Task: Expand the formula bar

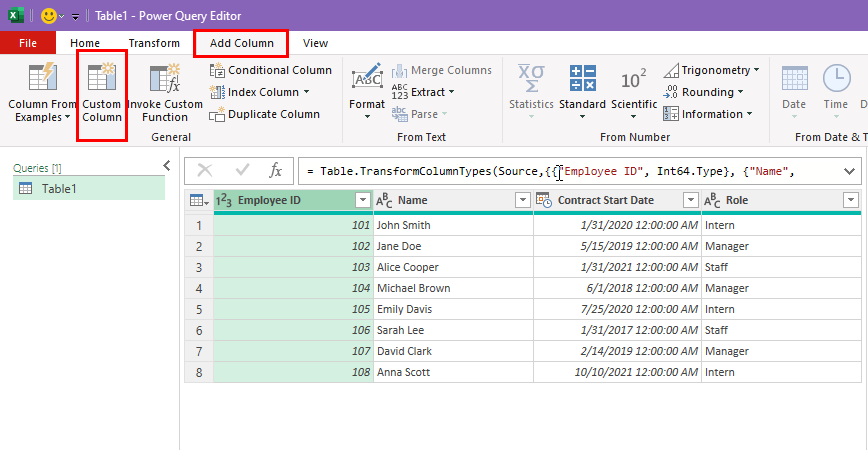Action: (849, 172)
